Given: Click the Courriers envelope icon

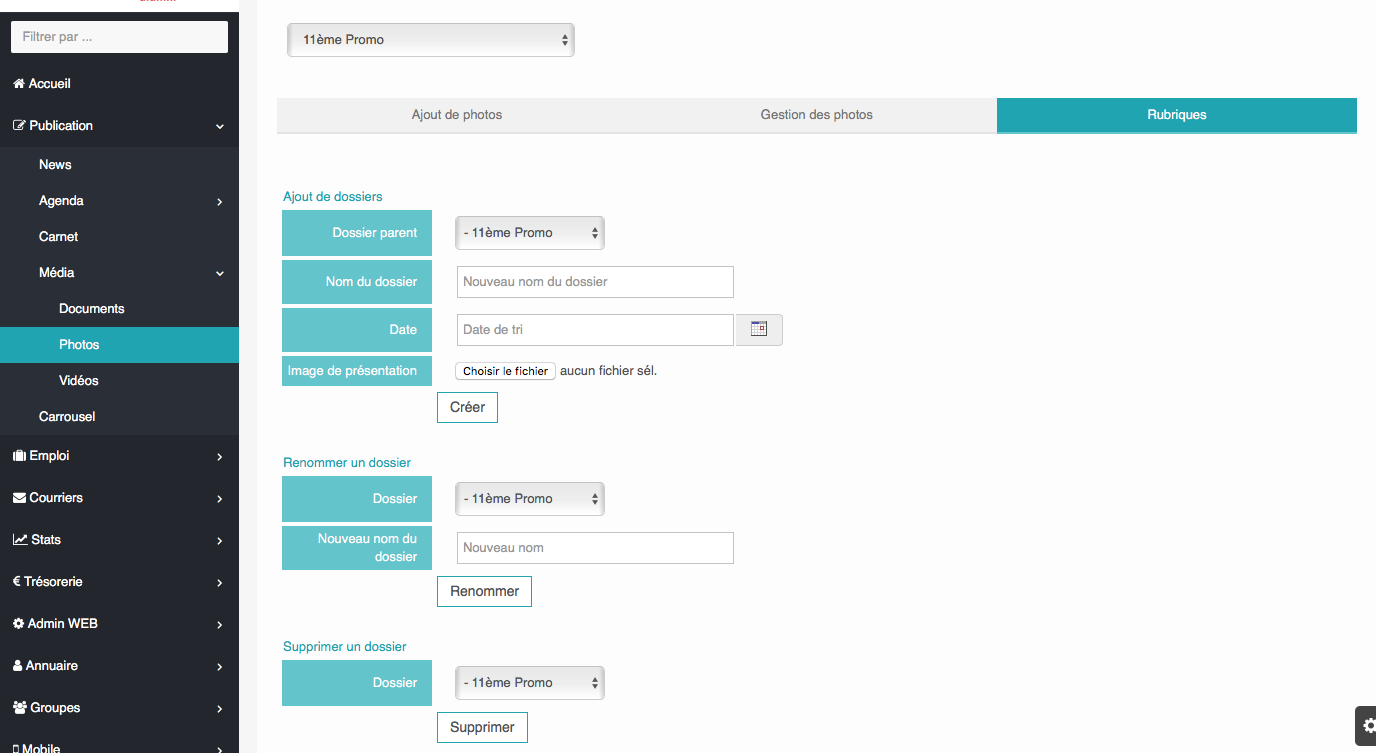Looking at the screenshot, I should pos(19,498).
